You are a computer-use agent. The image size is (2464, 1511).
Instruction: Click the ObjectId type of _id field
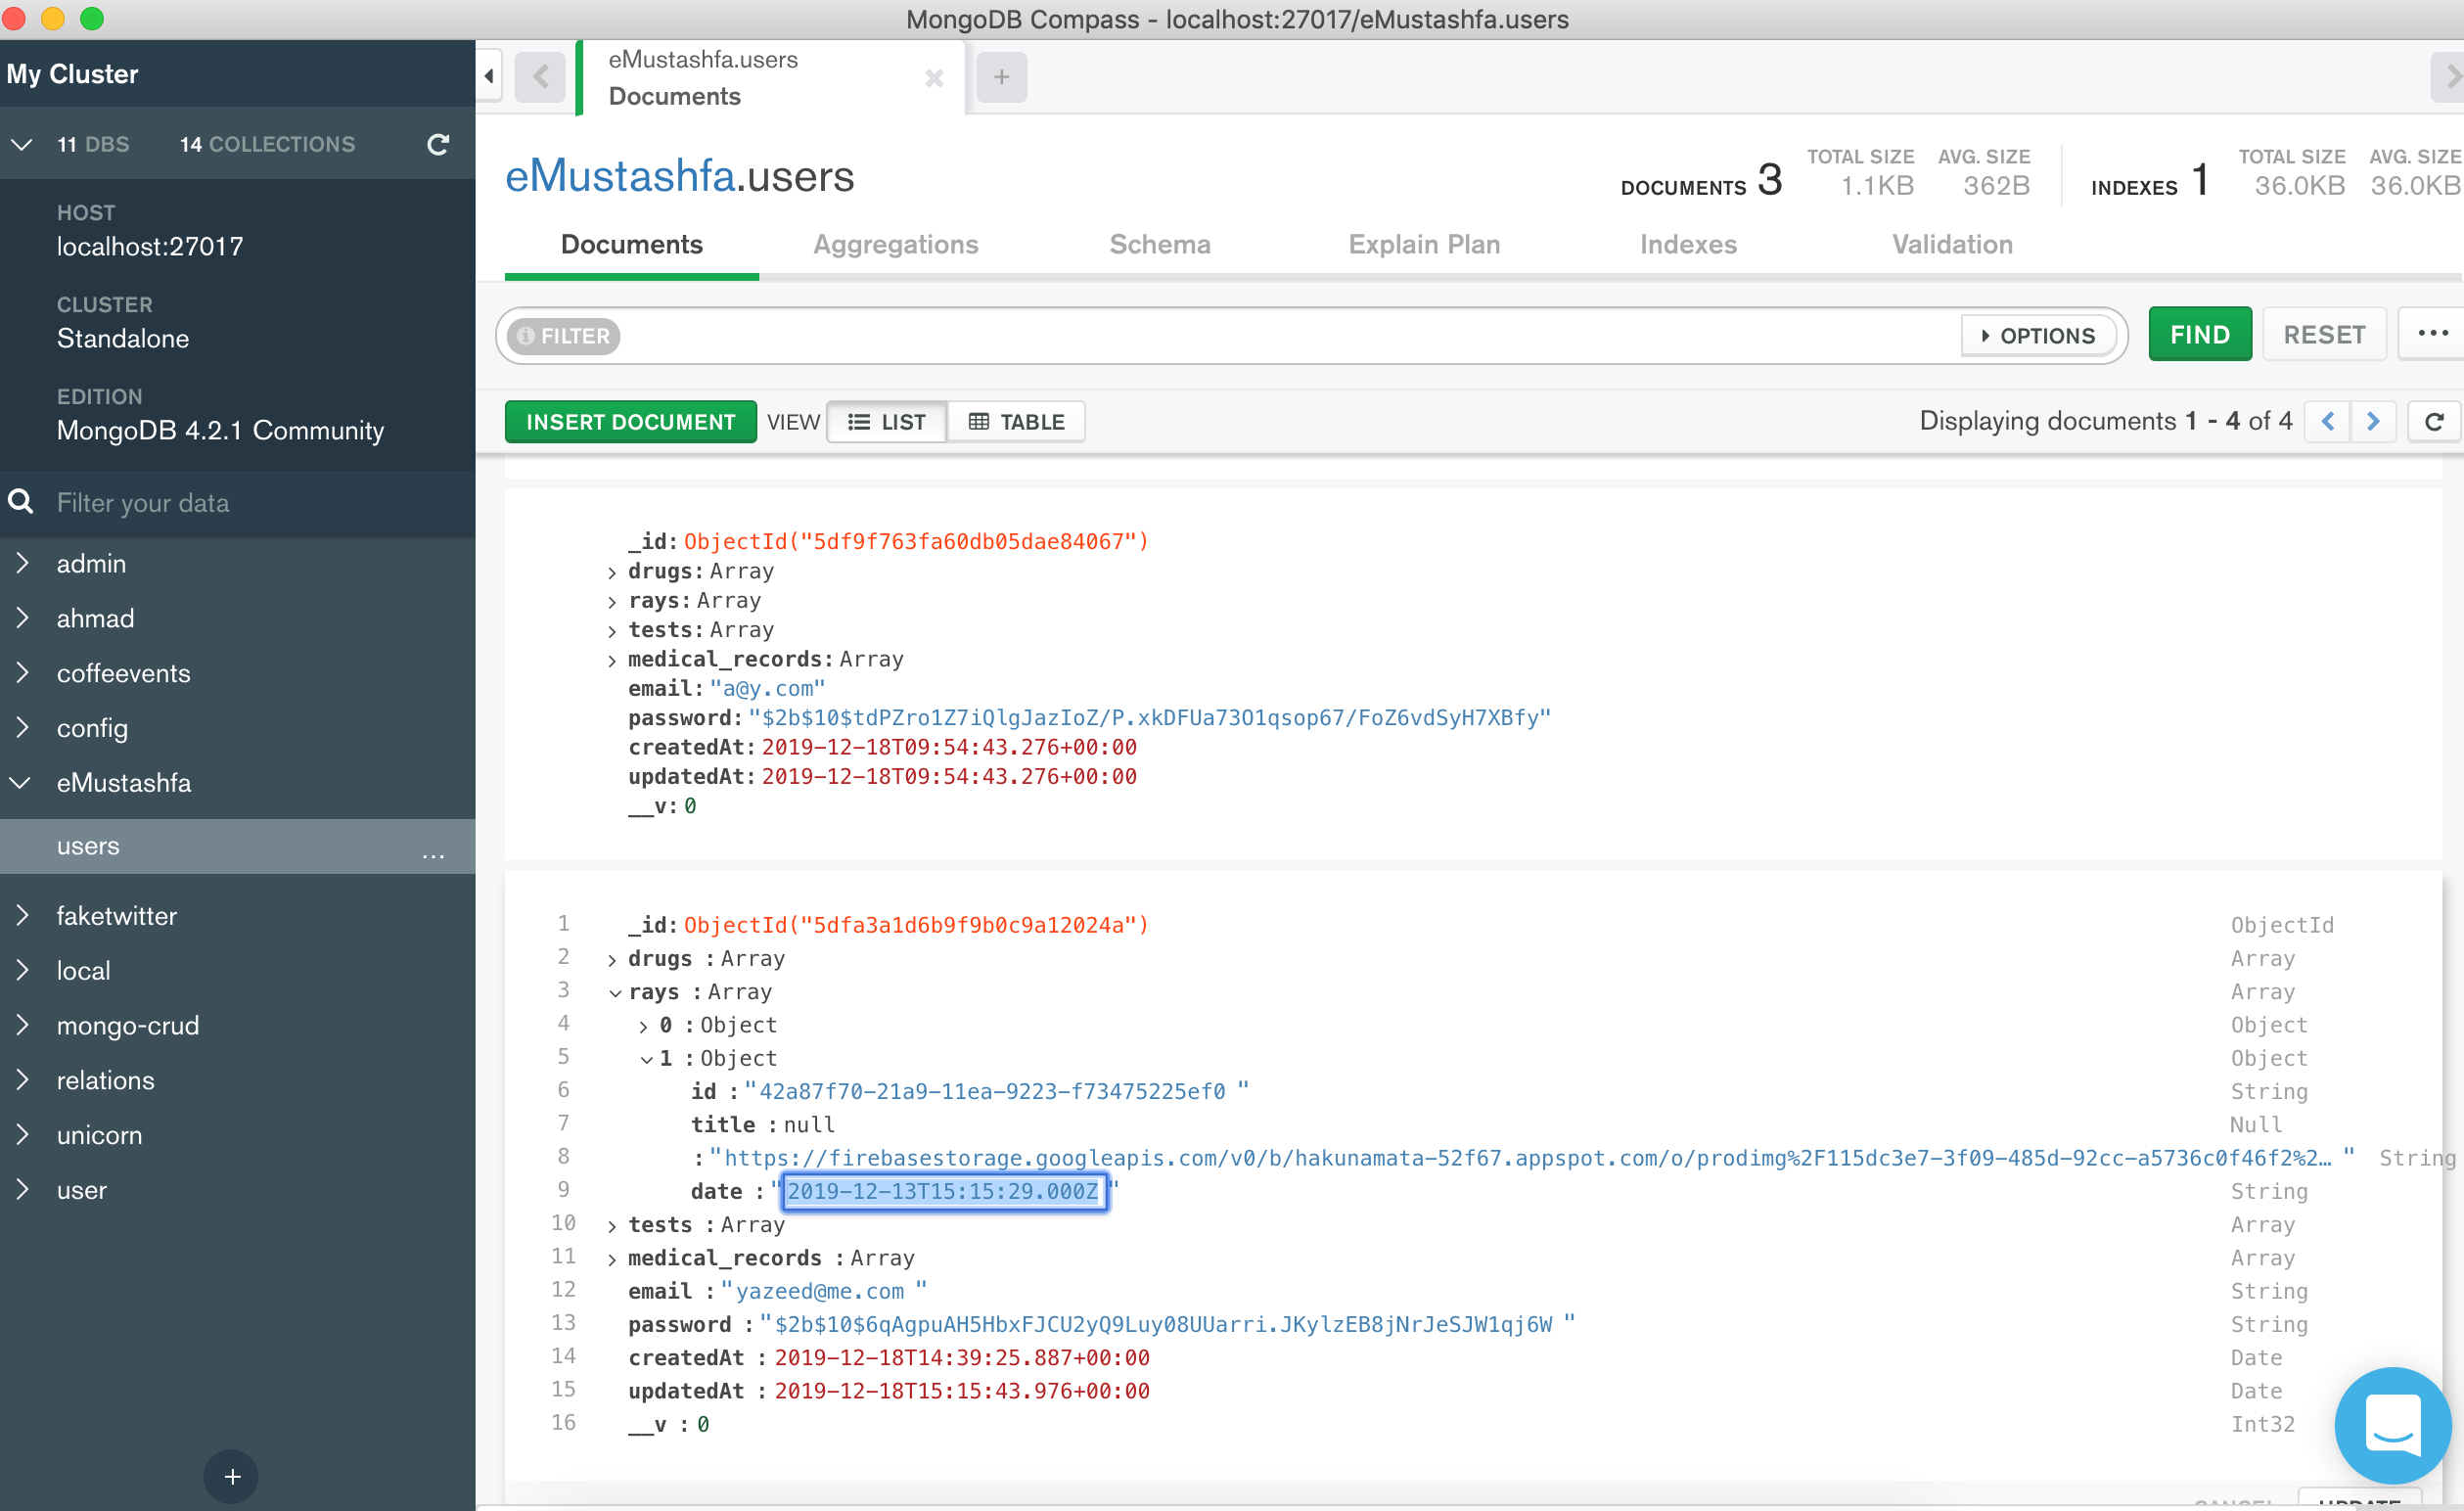tap(2282, 925)
